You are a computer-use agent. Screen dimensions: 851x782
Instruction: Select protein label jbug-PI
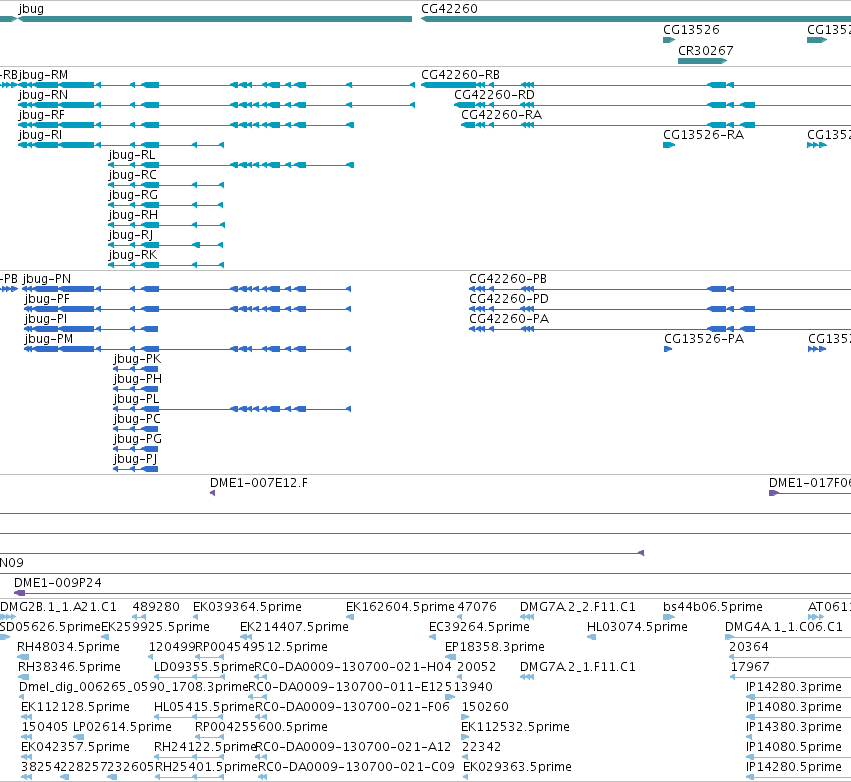(46, 319)
